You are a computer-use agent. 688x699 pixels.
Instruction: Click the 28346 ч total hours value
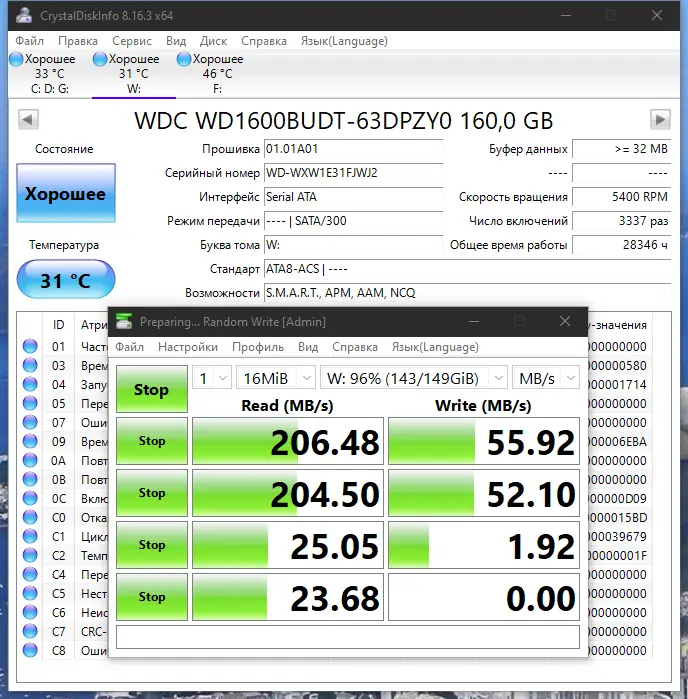tap(621, 245)
